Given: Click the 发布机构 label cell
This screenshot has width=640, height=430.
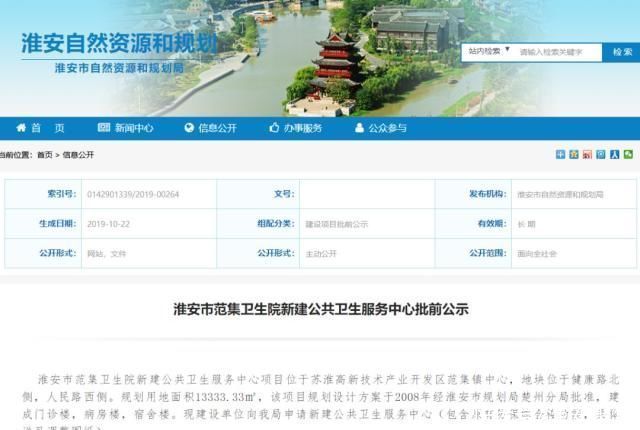Looking at the screenshot, I should tap(473, 194).
